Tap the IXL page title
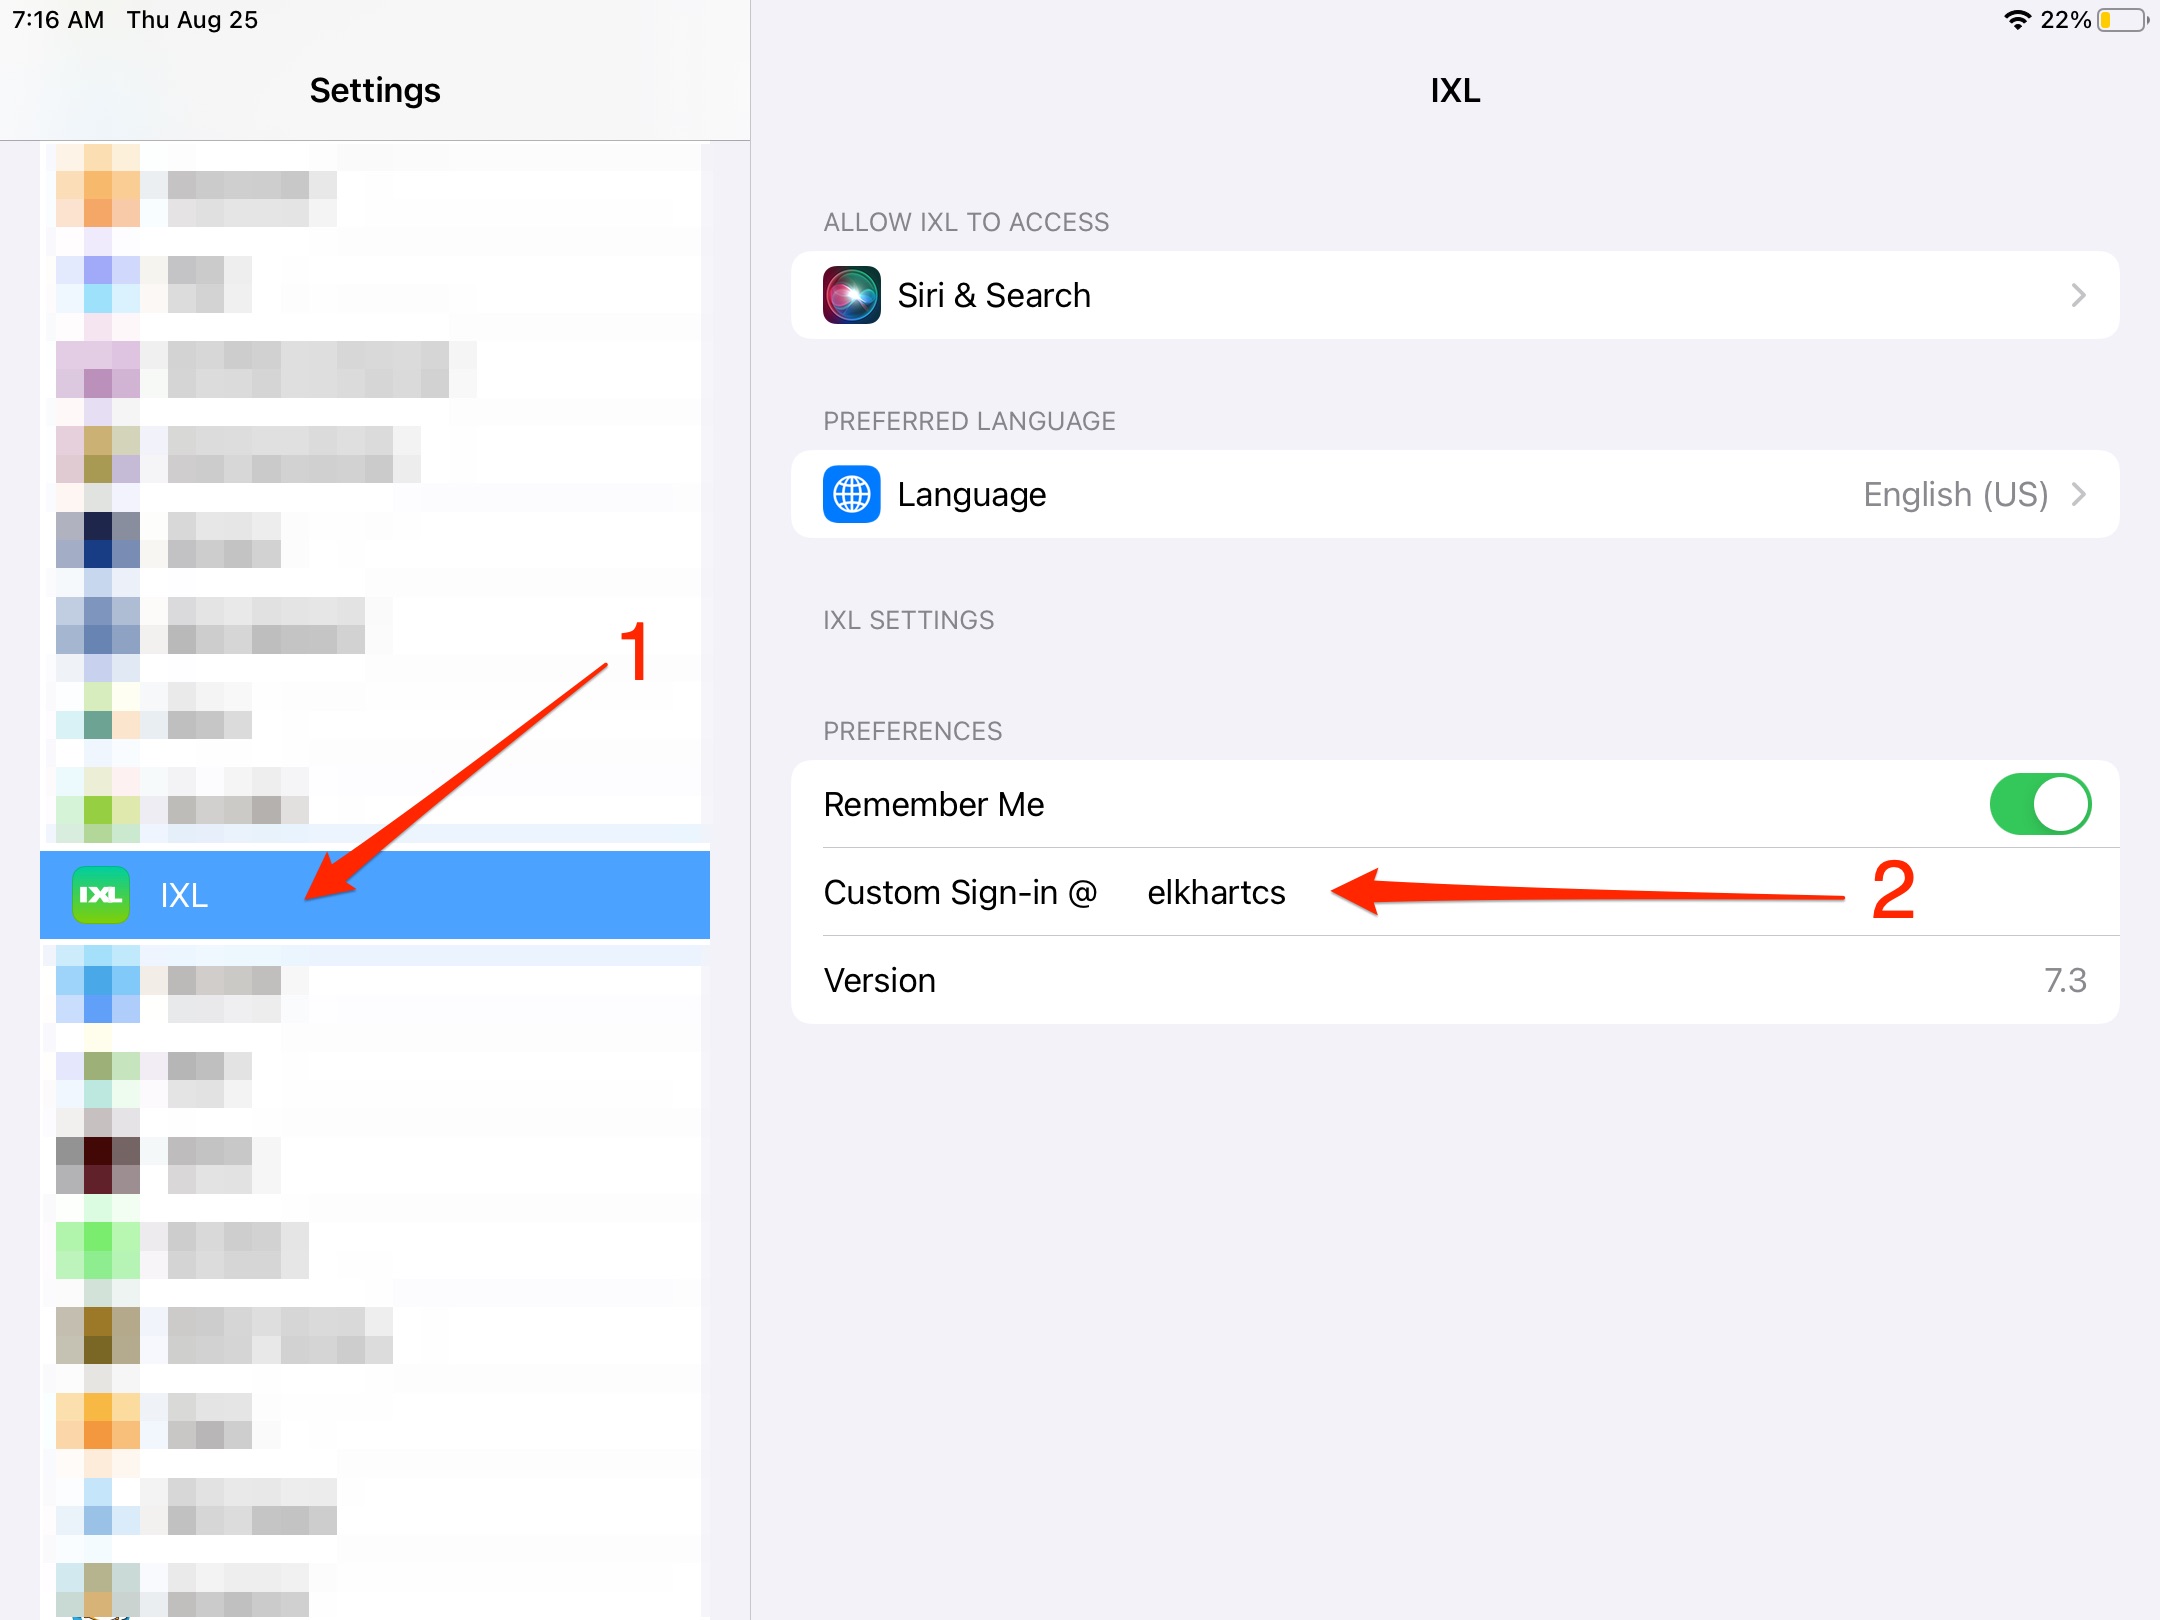2160x1620 pixels. (x=1455, y=90)
